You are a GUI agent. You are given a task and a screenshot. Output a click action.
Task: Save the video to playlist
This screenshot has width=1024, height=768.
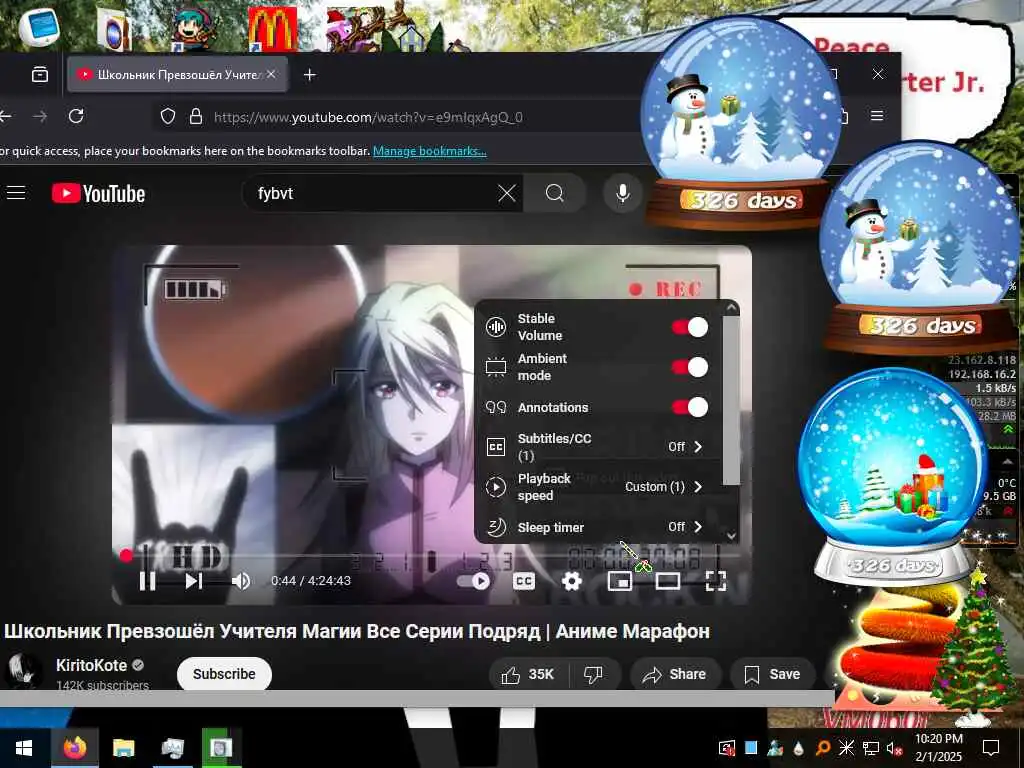coord(773,675)
